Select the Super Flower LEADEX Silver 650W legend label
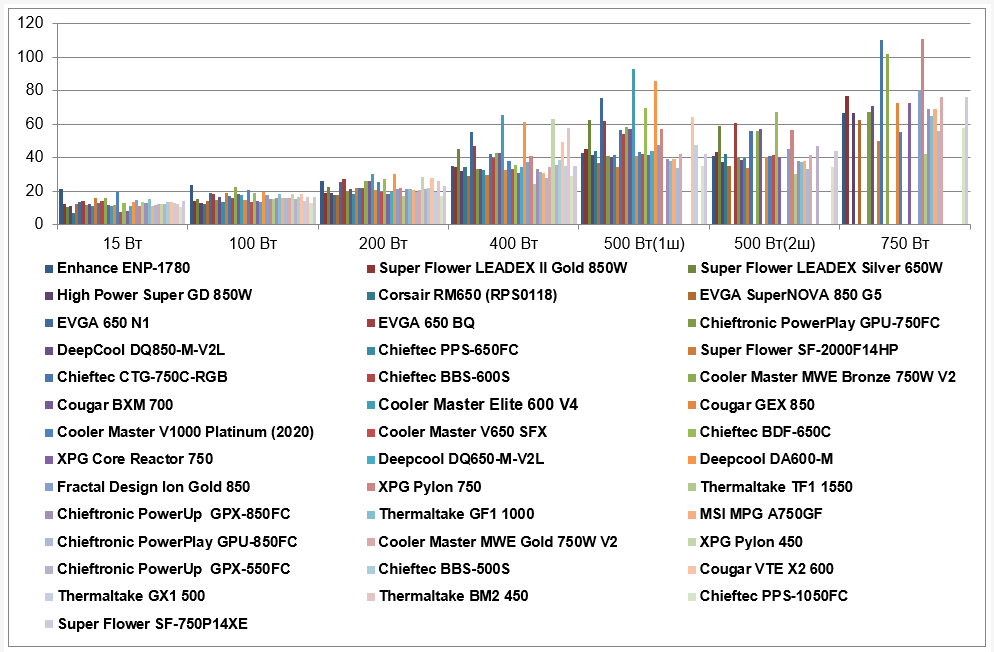Screen dimensions: 994x652 pos(821,268)
